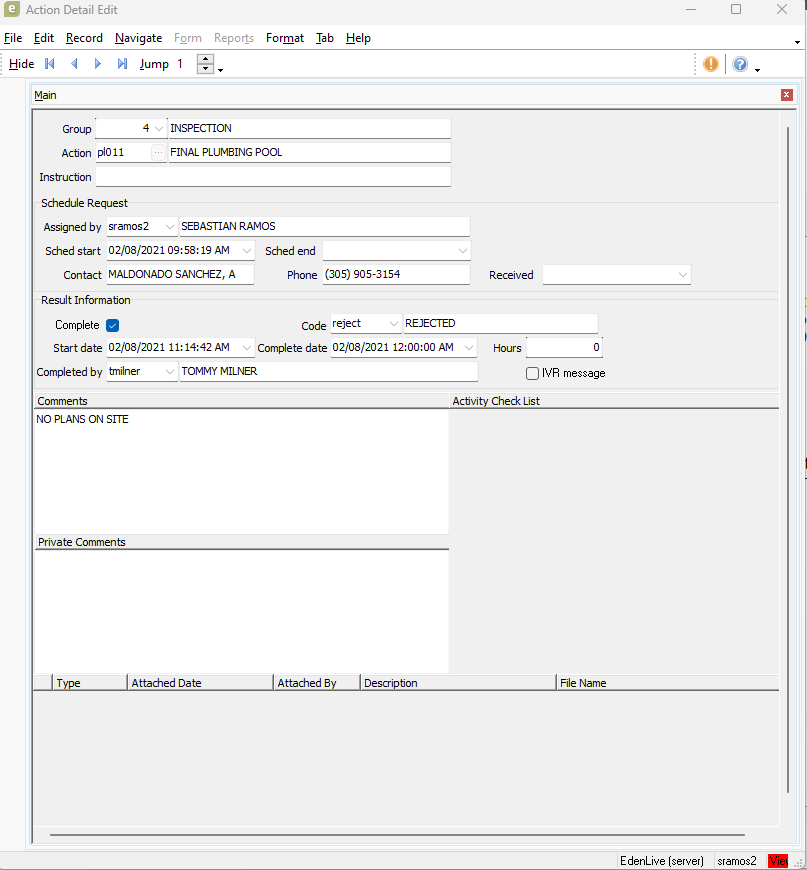Expand the Assigned by dropdown
The width and height of the screenshot is (807, 870).
168,227
